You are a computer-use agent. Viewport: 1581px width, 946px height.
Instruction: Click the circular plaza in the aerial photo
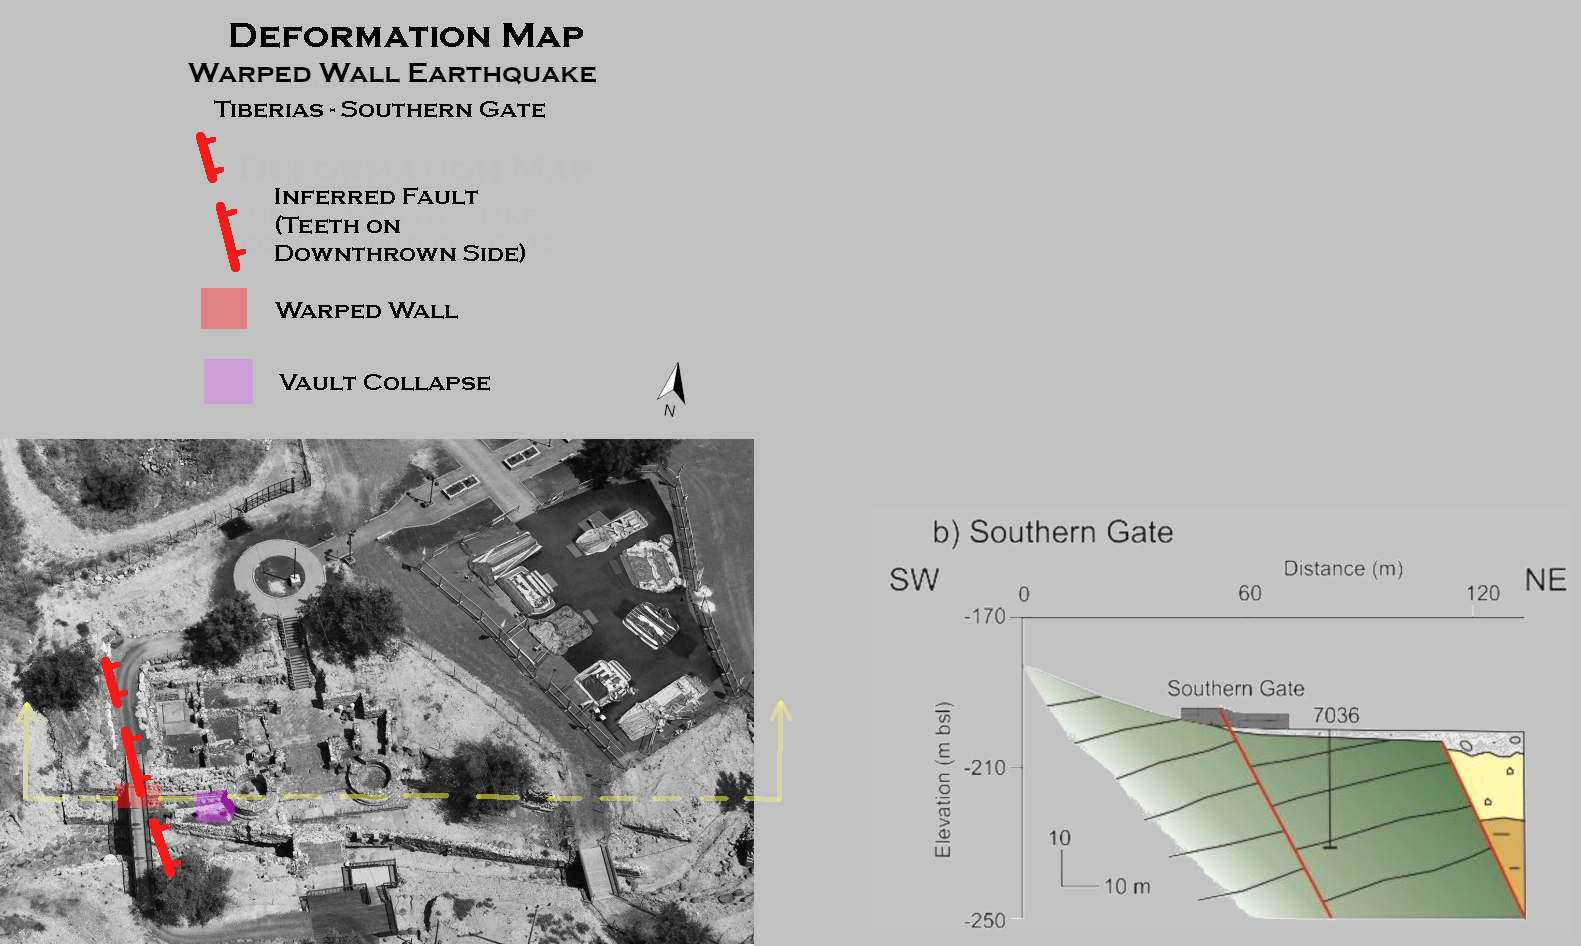click(278, 574)
